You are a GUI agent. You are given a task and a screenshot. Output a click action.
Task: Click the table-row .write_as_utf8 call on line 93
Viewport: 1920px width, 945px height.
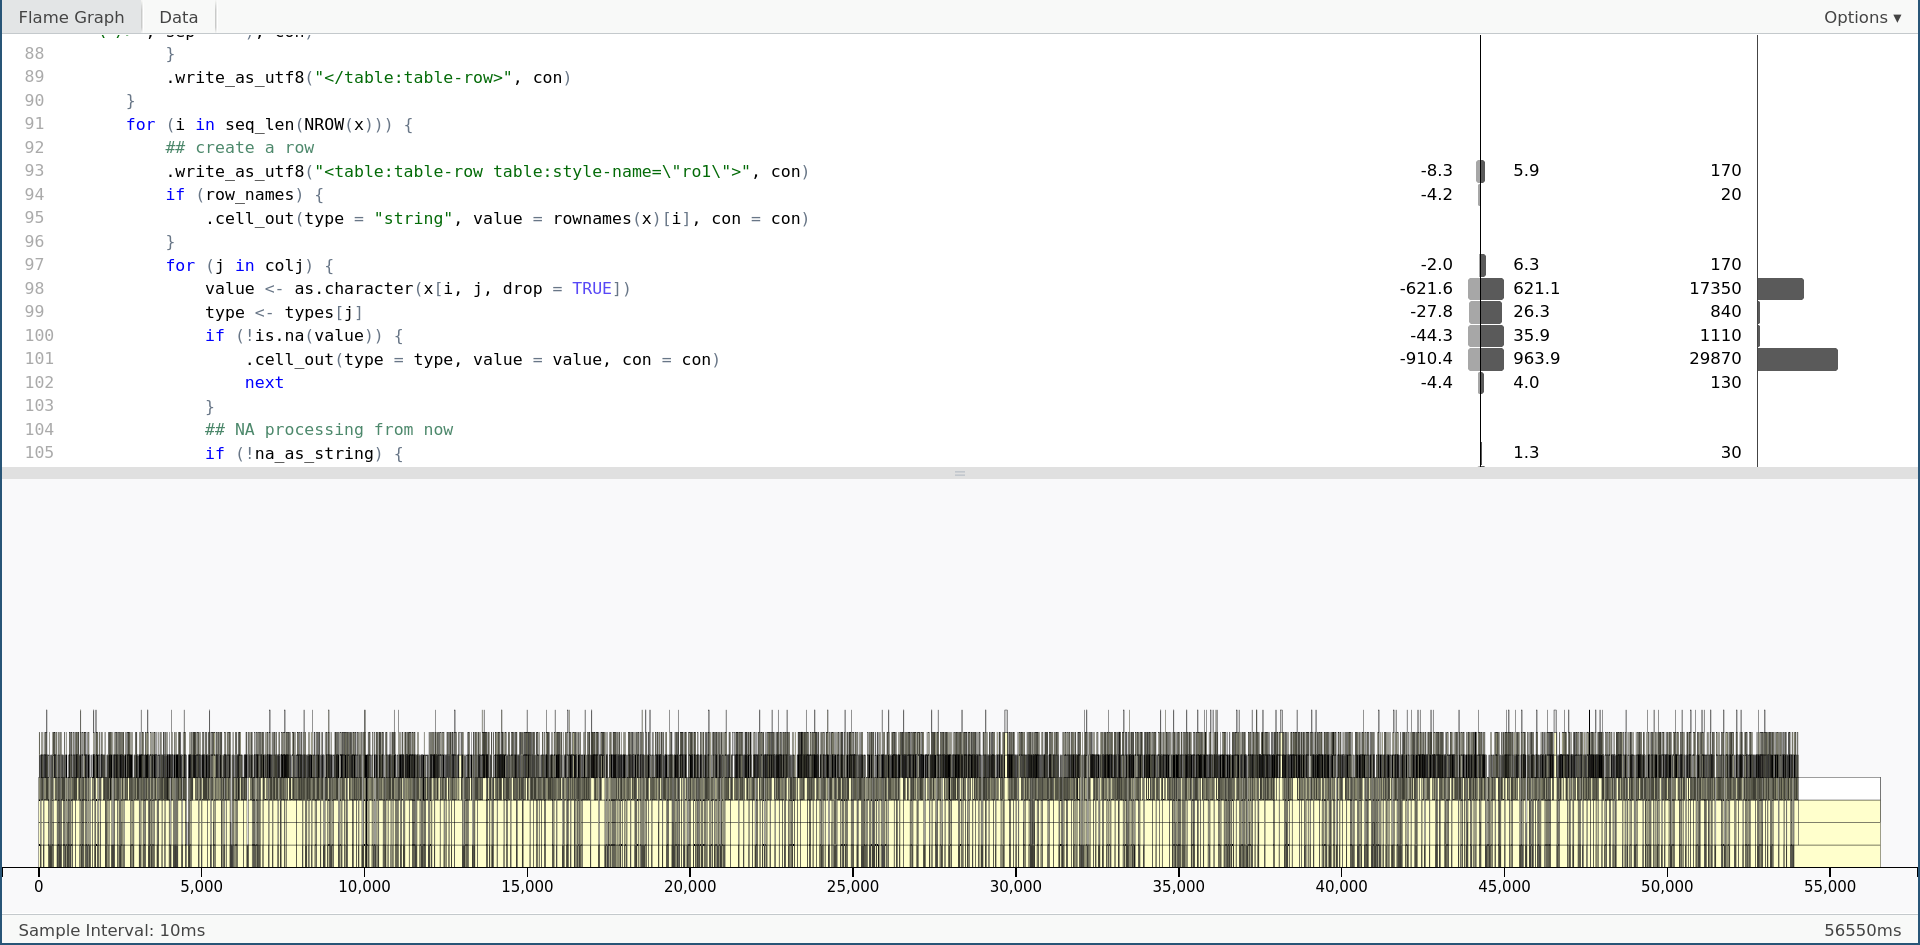[487, 171]
